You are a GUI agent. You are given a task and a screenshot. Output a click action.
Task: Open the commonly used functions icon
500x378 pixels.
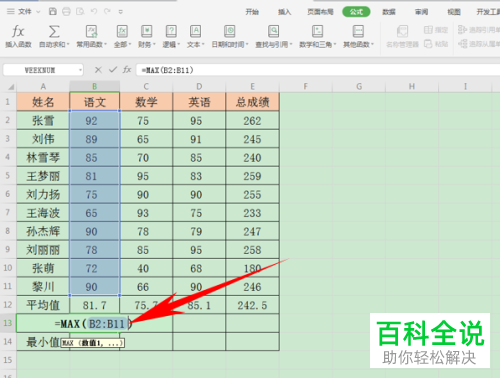pos(91,32)
